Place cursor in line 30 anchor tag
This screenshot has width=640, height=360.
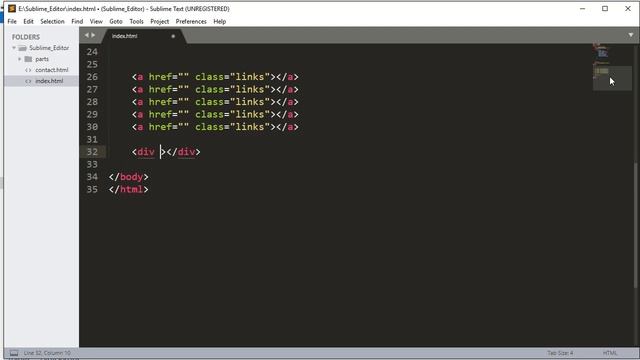215,127
